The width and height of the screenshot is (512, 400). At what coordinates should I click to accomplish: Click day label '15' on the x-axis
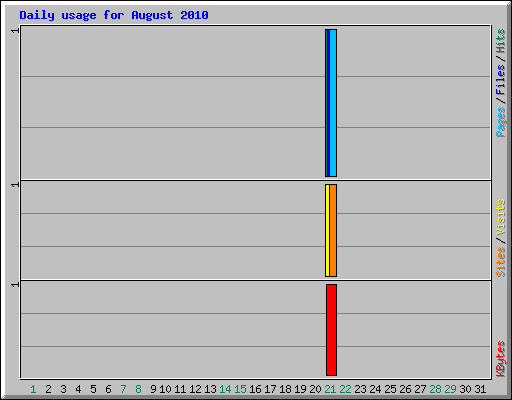click(240, 389)
